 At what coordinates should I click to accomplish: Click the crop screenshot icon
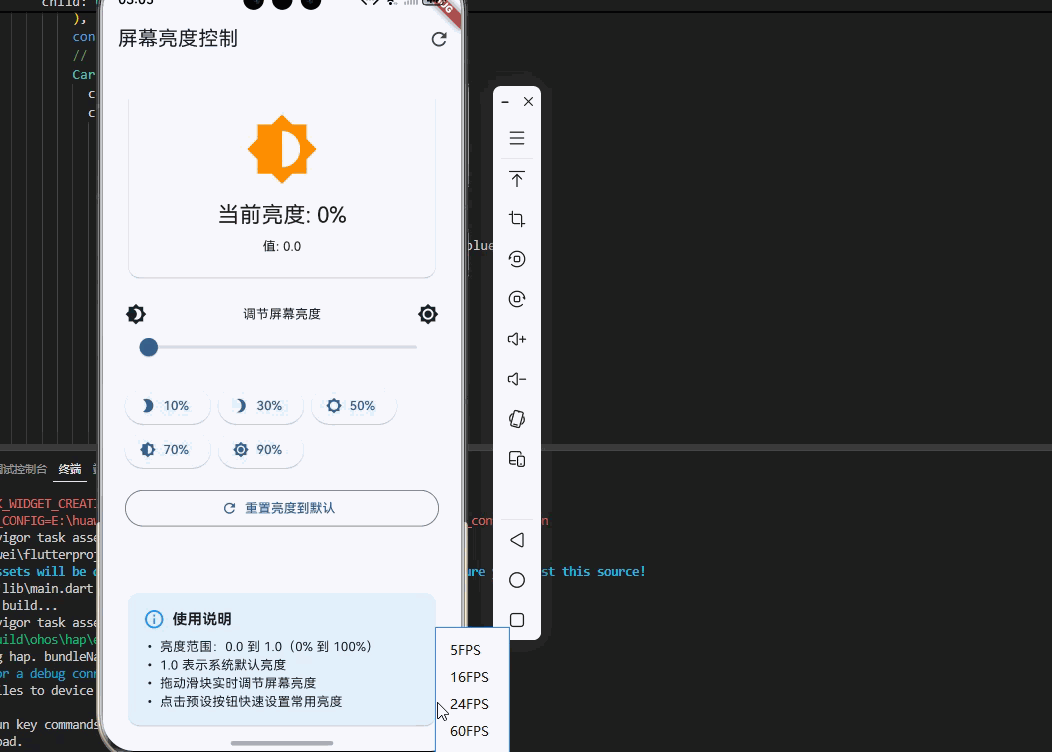tap(517, 219)
